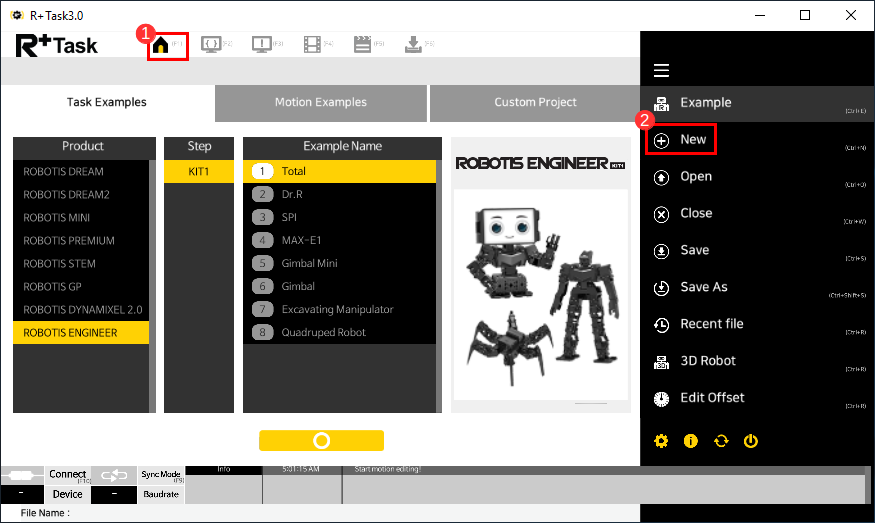Click the download (F6) toolbar icon
Screen dimensions: 875x523
(413, 44)
